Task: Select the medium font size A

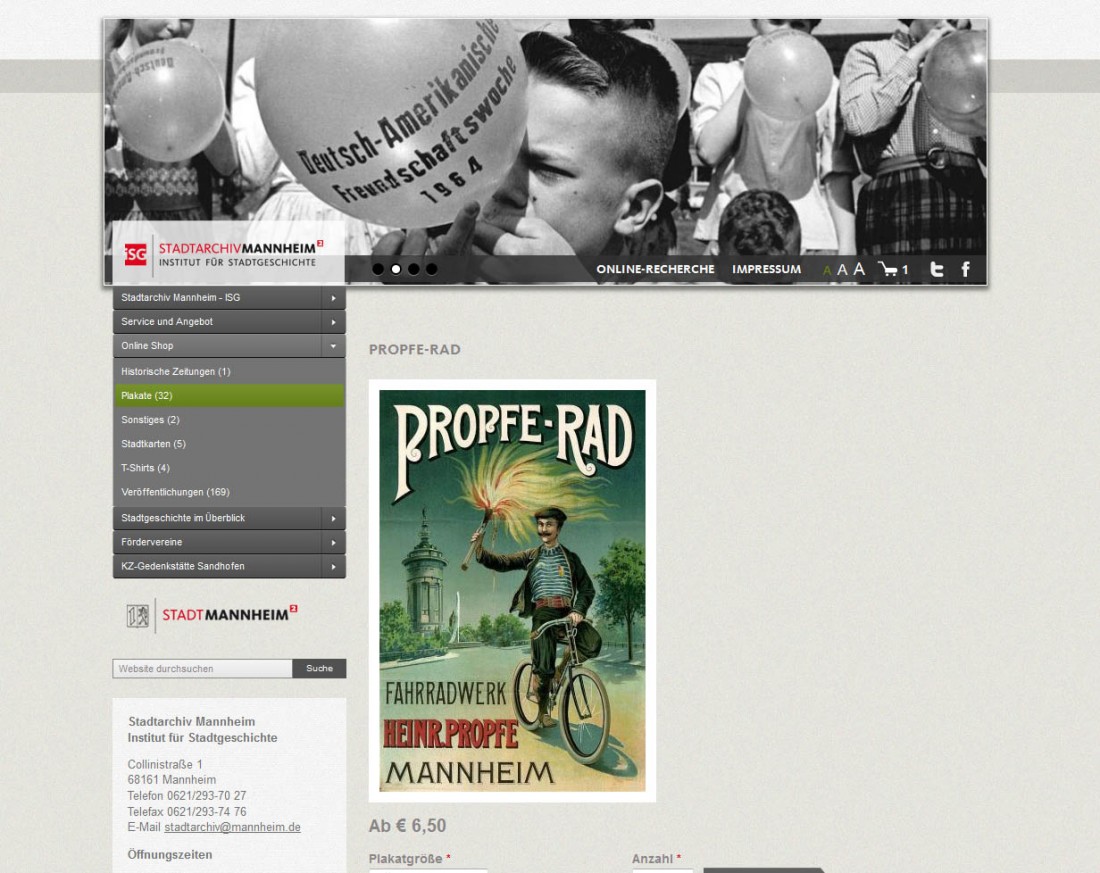Action: point(843,270)
